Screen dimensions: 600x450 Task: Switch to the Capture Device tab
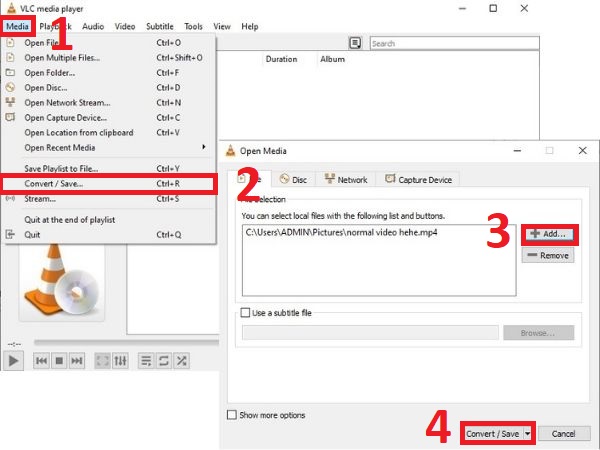click(418, 179)
